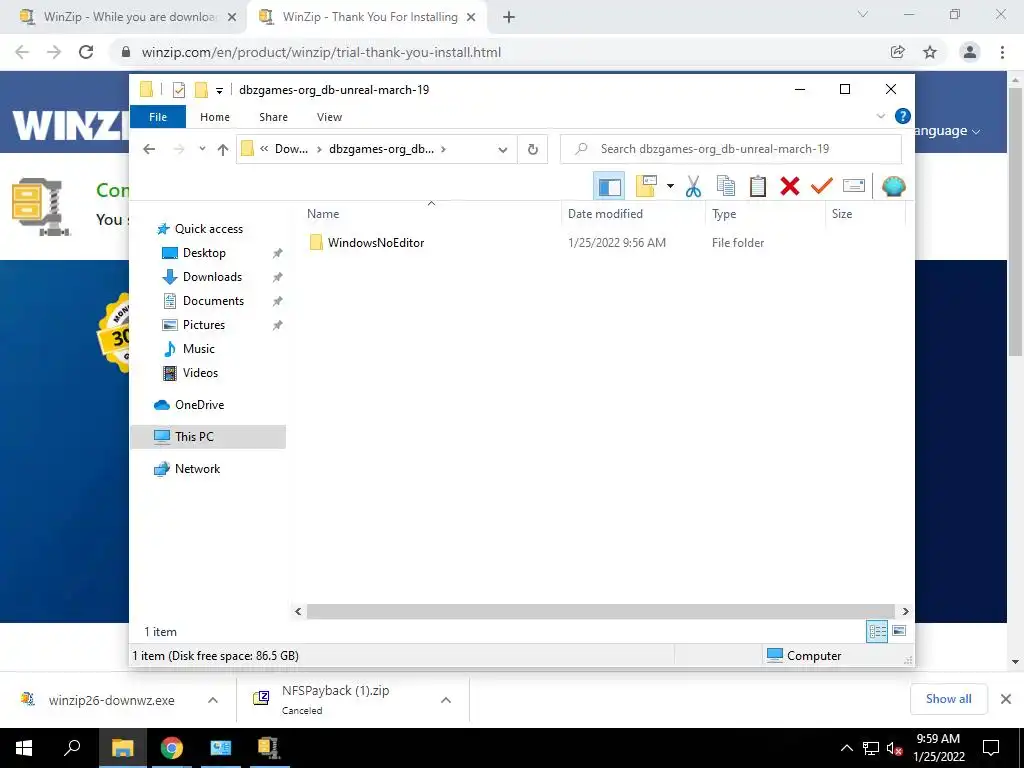Viewport: 1024px width, 768px height.
Task: Select OneDrive in navigation pane
Action: [x=199, y=405]
